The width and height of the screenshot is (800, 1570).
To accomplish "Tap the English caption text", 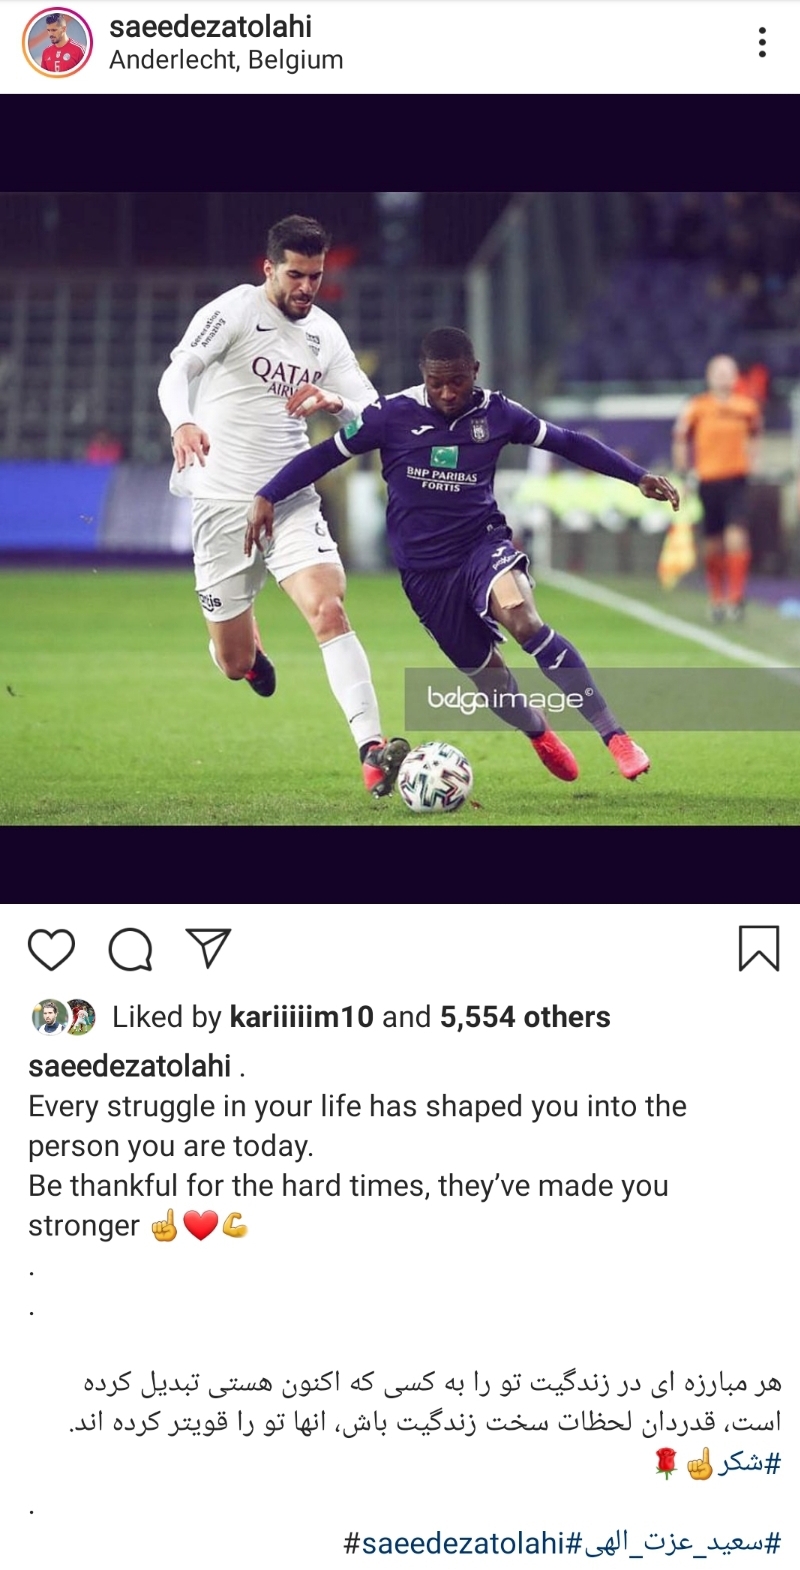I will (357, 1166).
